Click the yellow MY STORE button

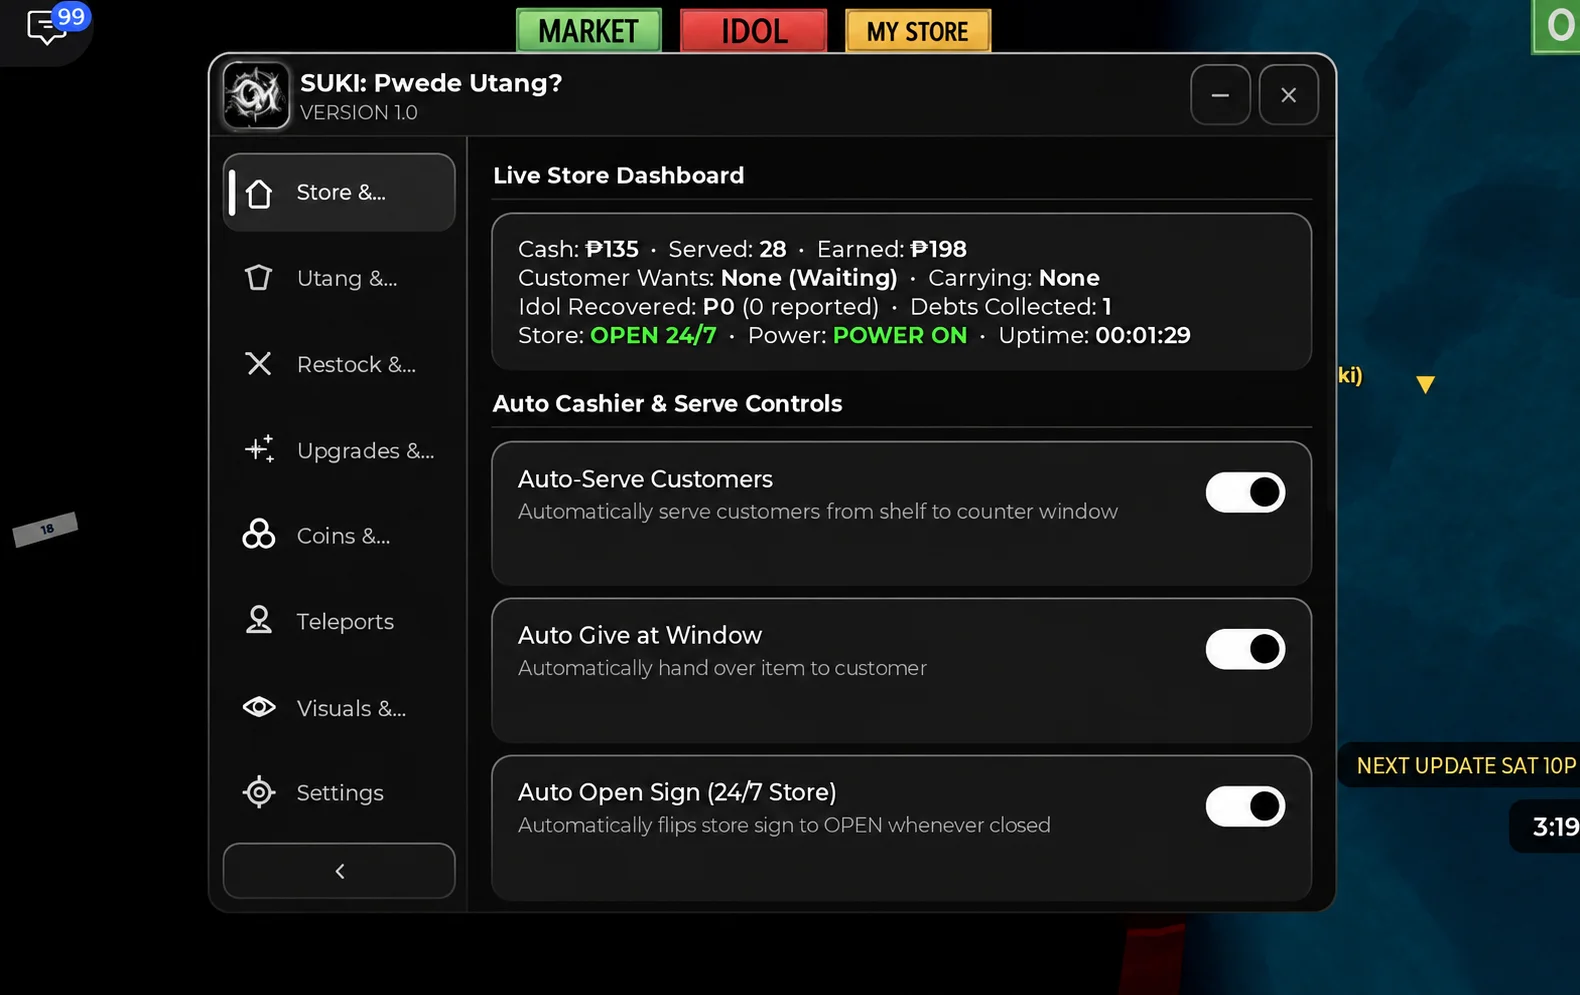pyautogui.click(x=918, y=31)
